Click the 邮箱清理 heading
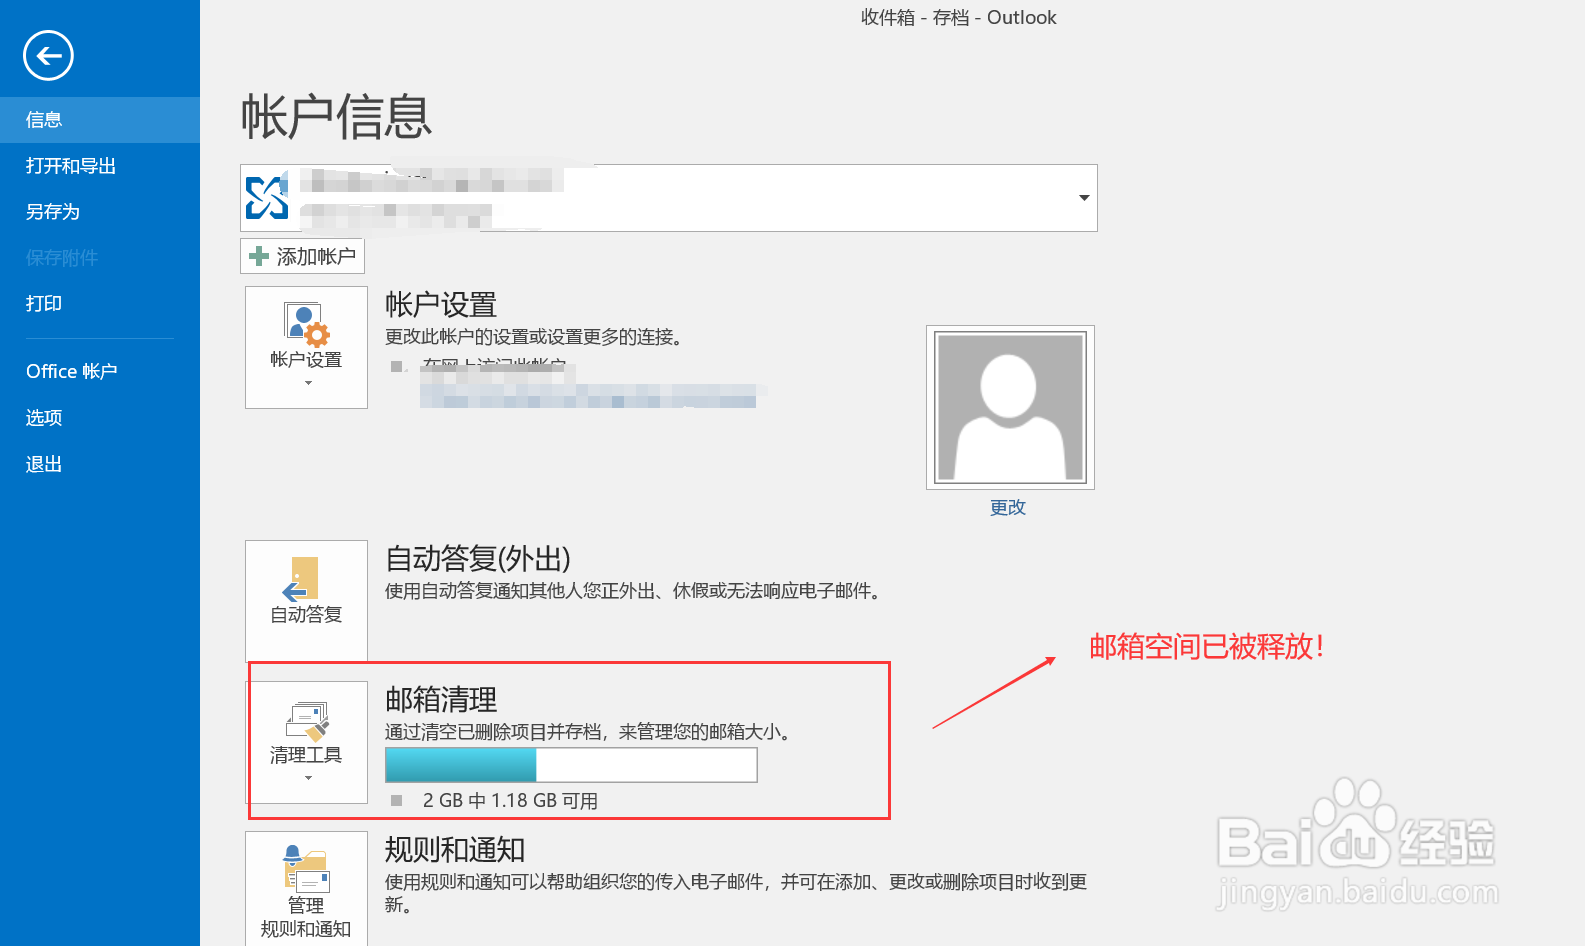 tap(441, 700)
